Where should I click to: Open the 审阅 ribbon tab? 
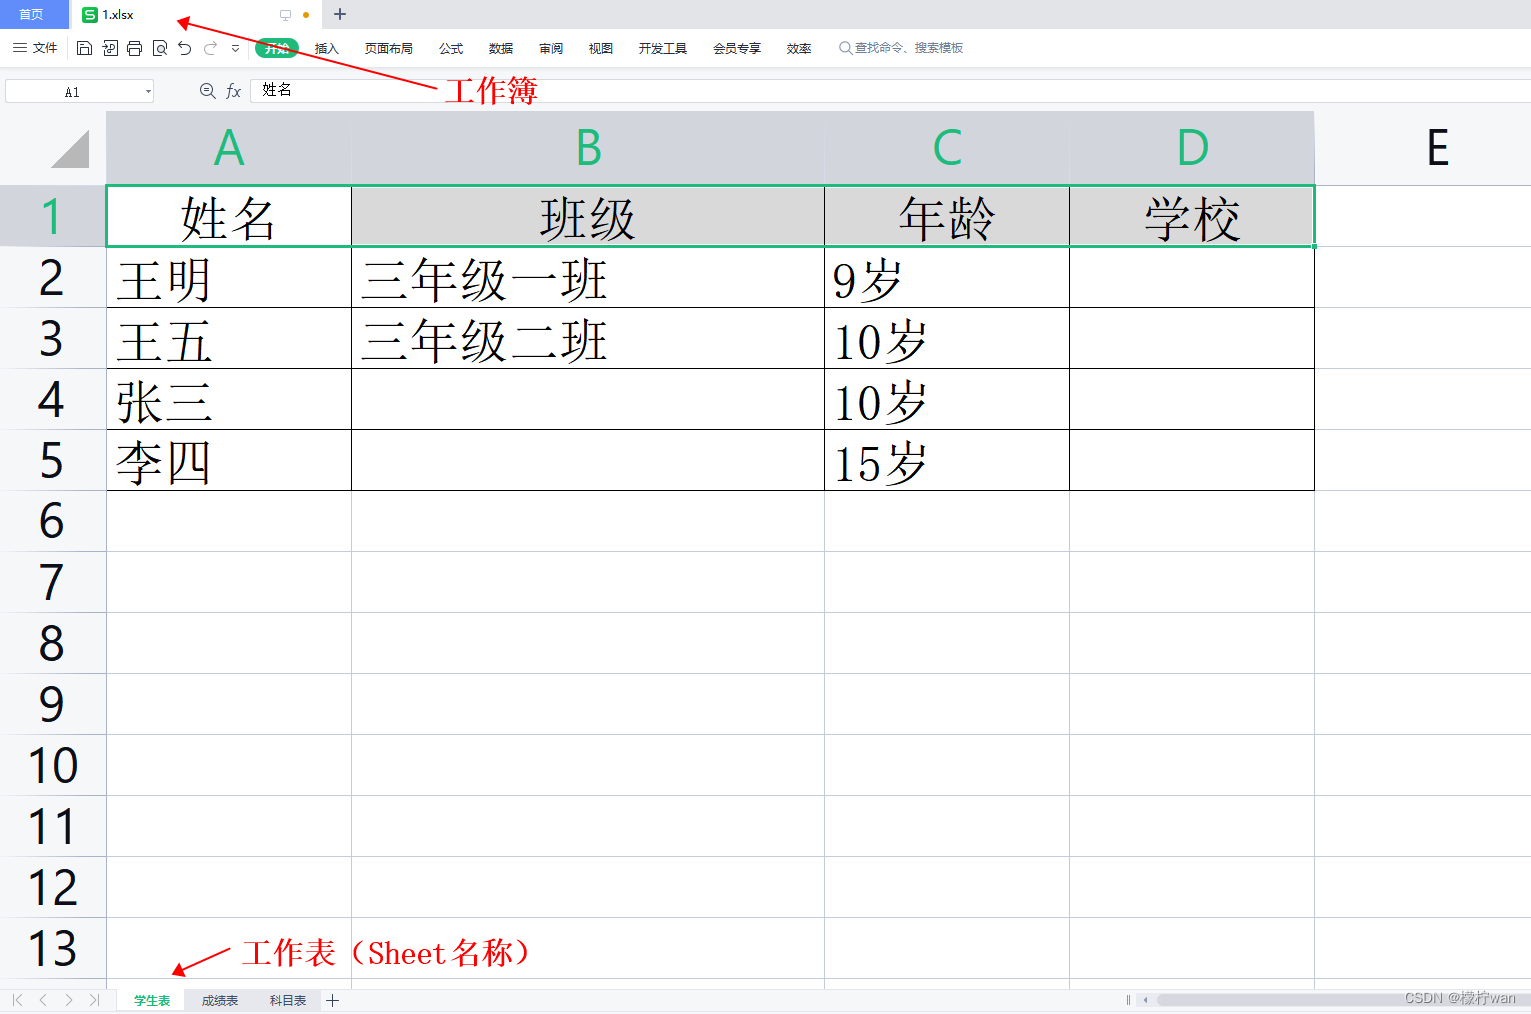(551, 48)
